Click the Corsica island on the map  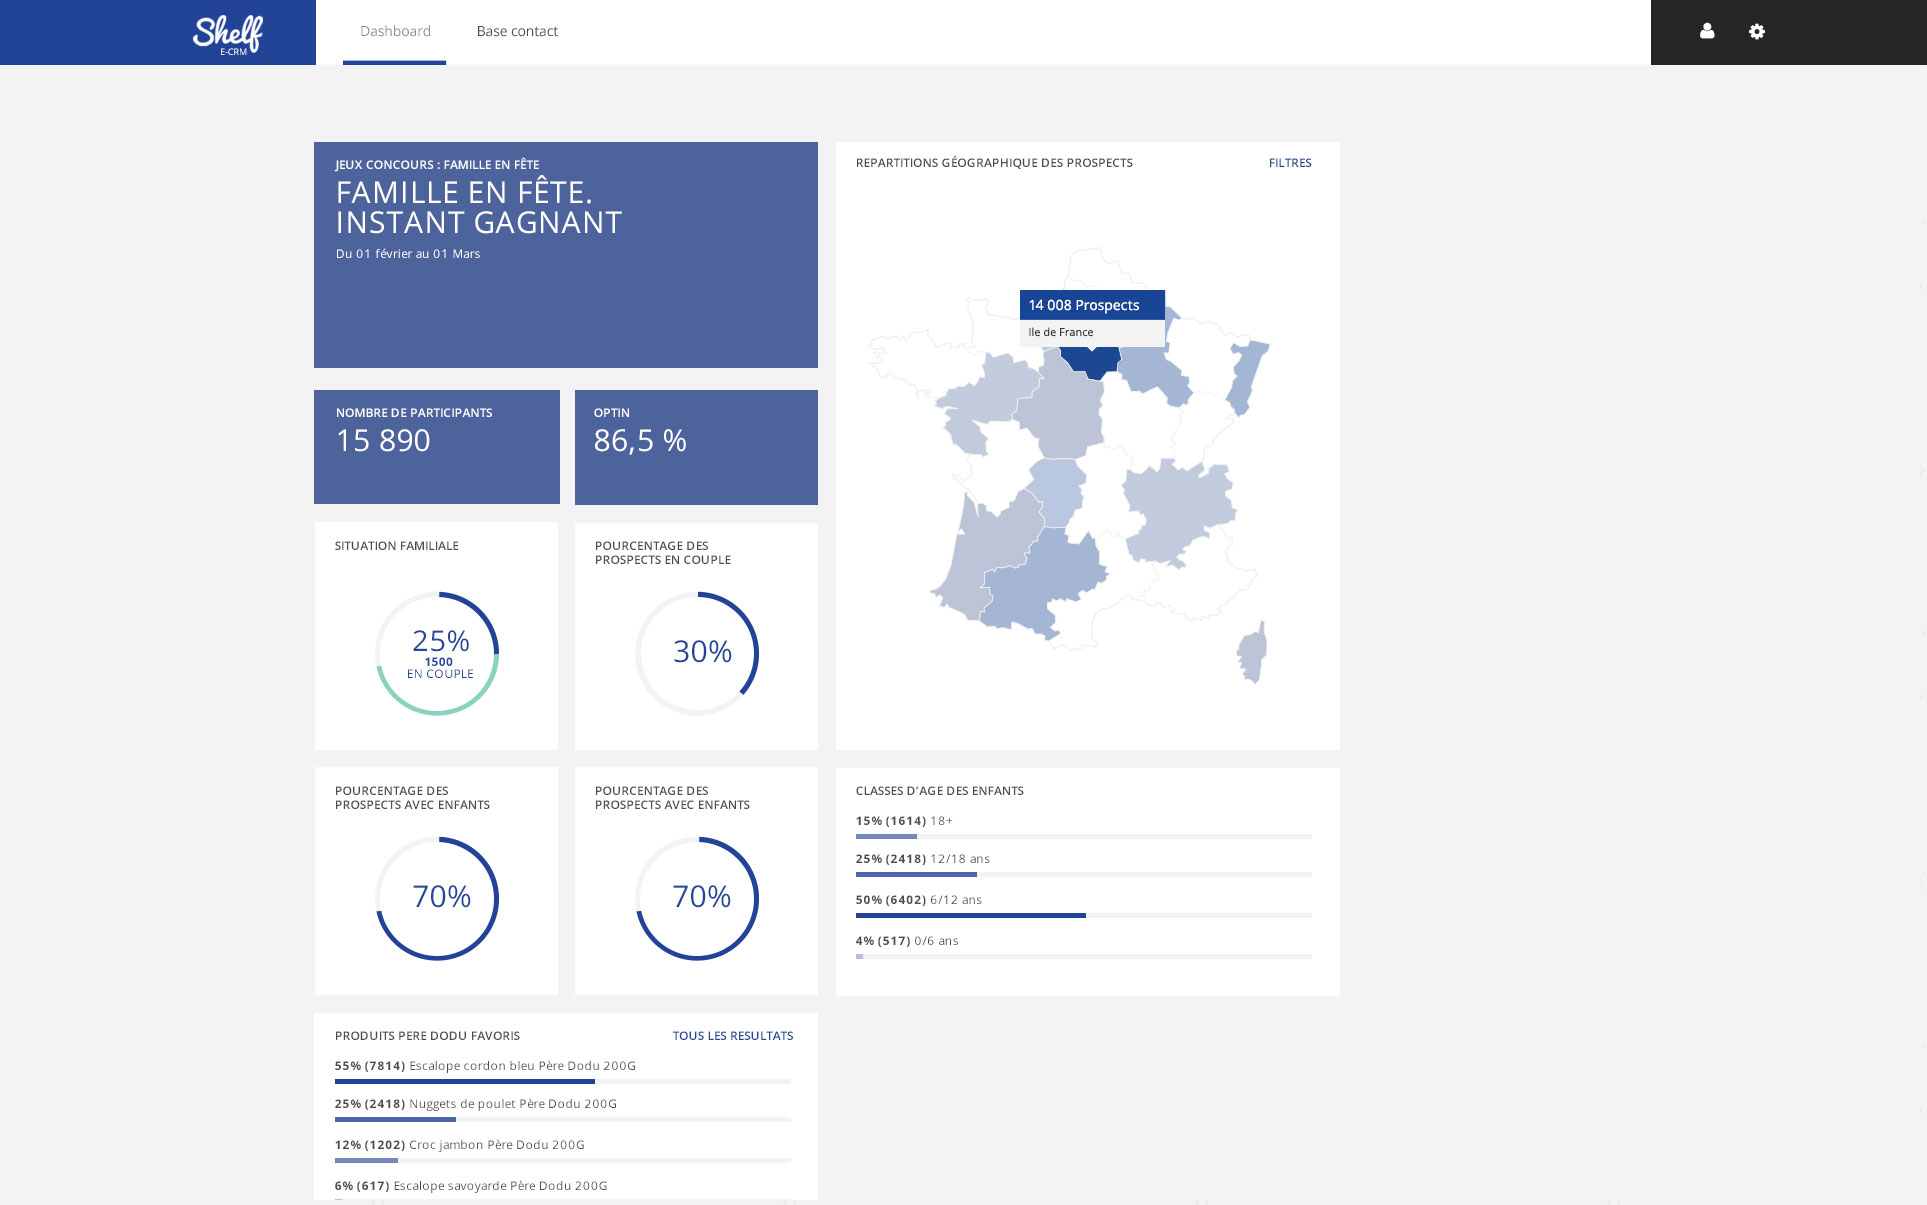pyautogui.click(x=1253, y=653)
